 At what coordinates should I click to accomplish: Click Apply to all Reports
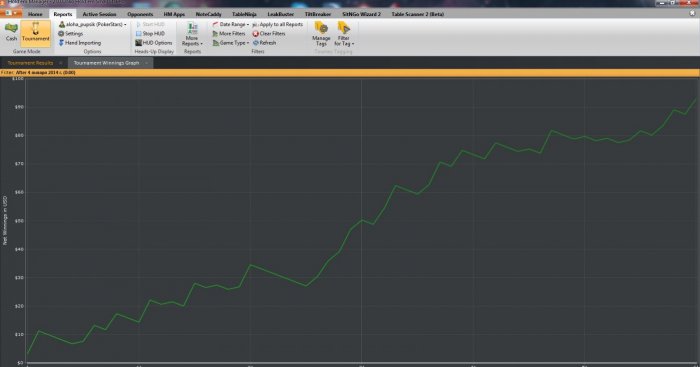(278, 25)
